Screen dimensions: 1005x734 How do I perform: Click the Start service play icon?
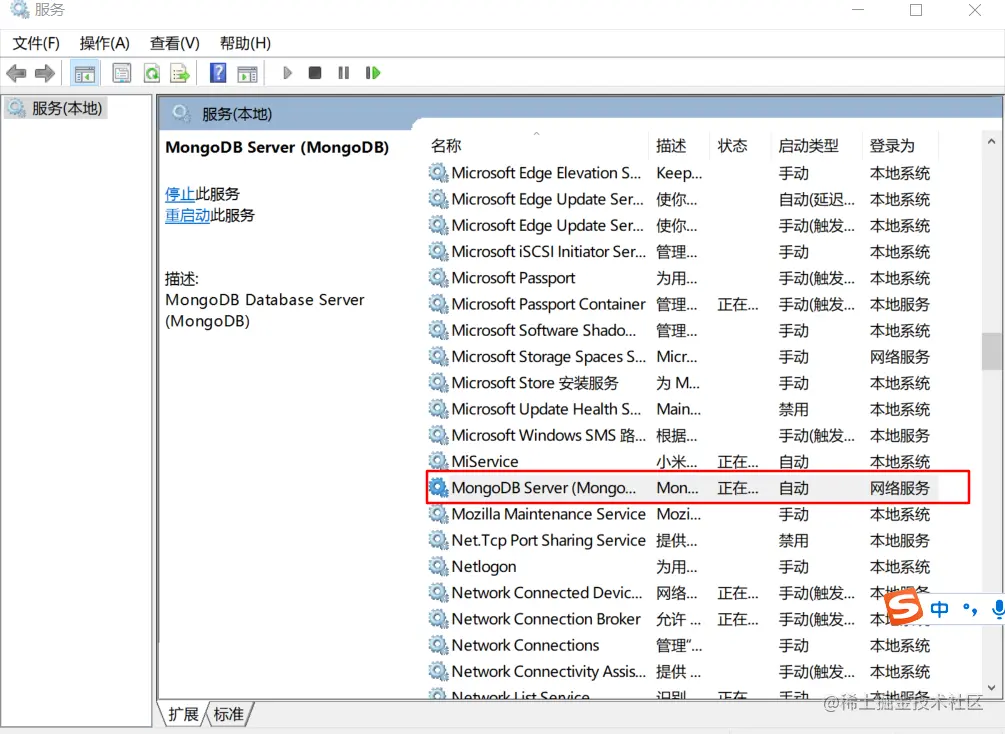click(287, 73)
